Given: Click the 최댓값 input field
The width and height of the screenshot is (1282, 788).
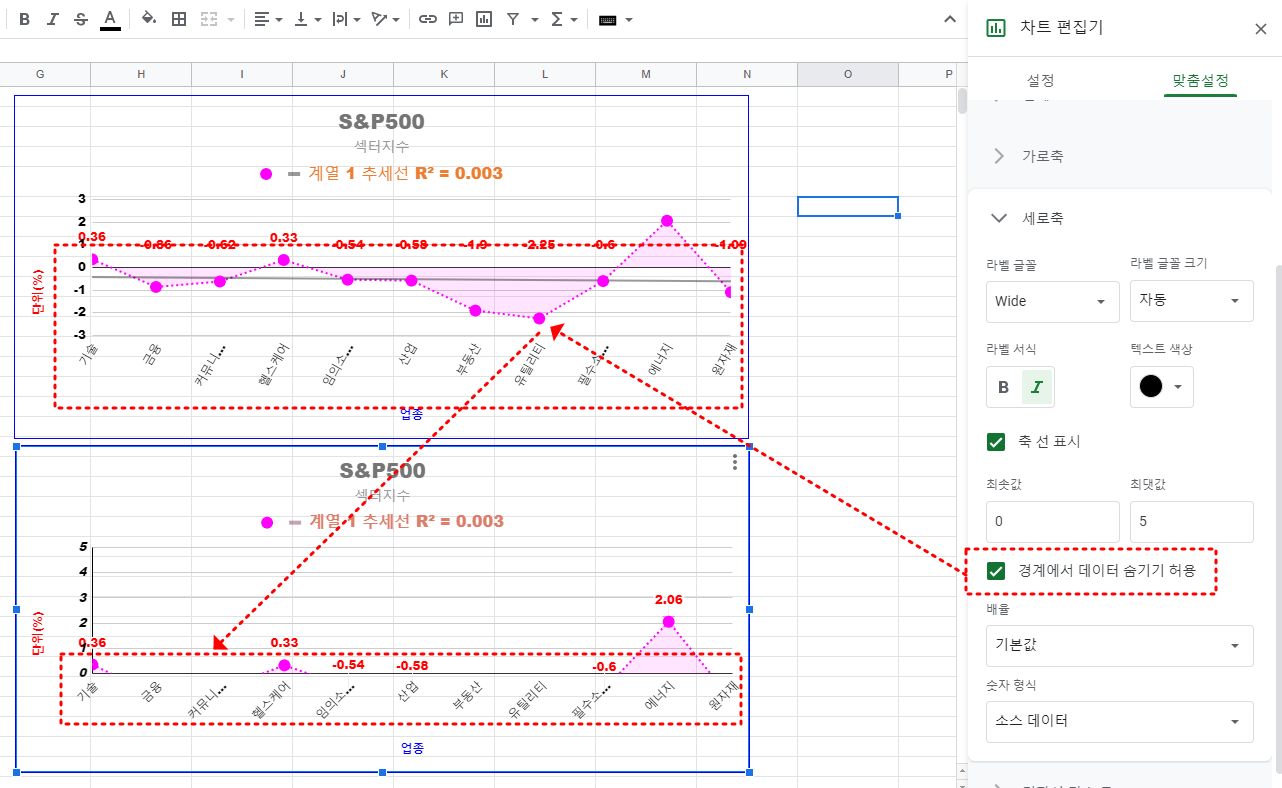Looking at the screenshot, I should pos(1191,522).
